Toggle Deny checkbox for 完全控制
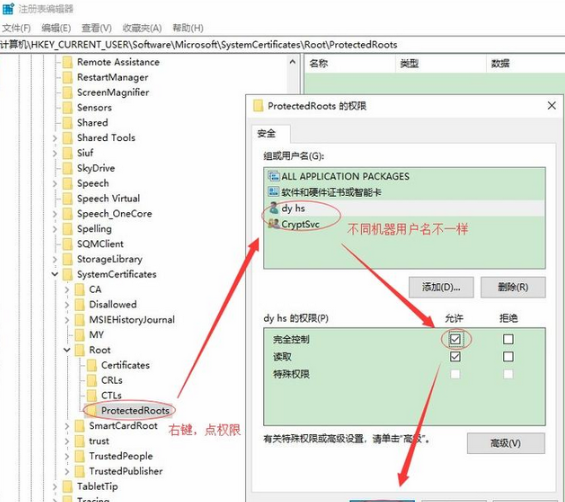Screen dimensions: 565x502 click(x=508, y=339)
